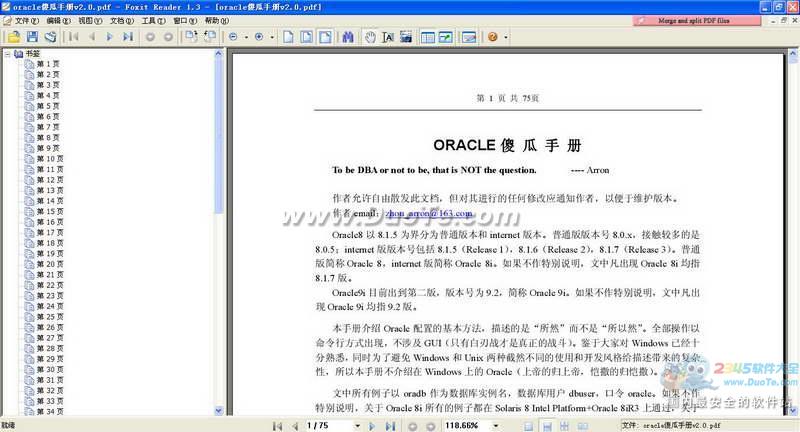Click the 118.66% zoom value field

467,426
